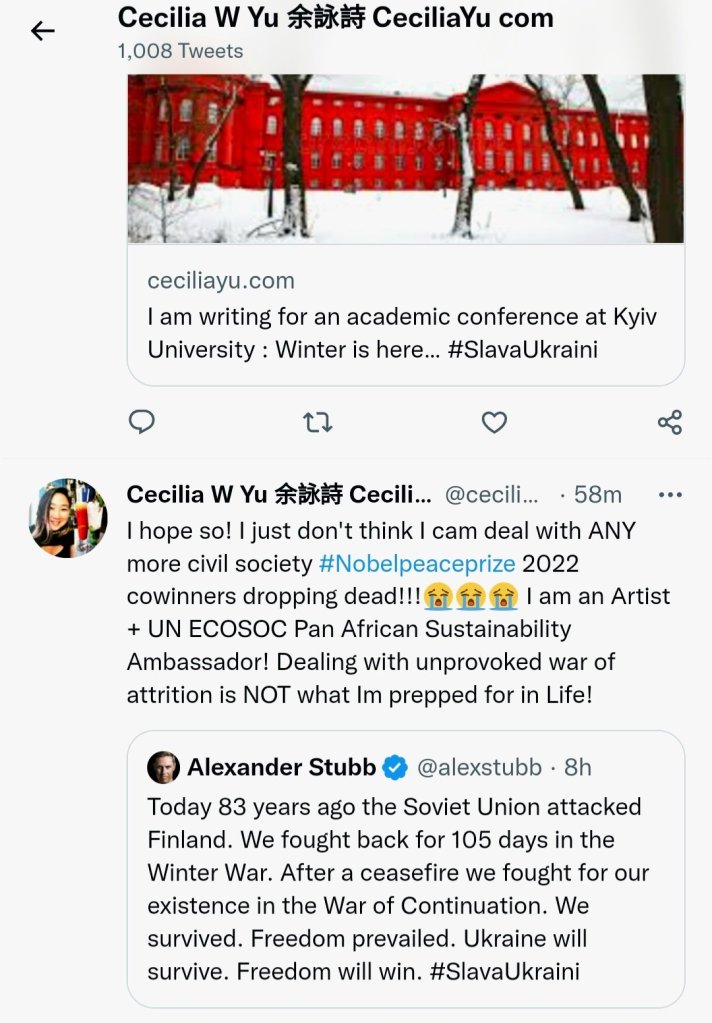Retweet the Kyiv University post
712x1023 pixels.
317,422
